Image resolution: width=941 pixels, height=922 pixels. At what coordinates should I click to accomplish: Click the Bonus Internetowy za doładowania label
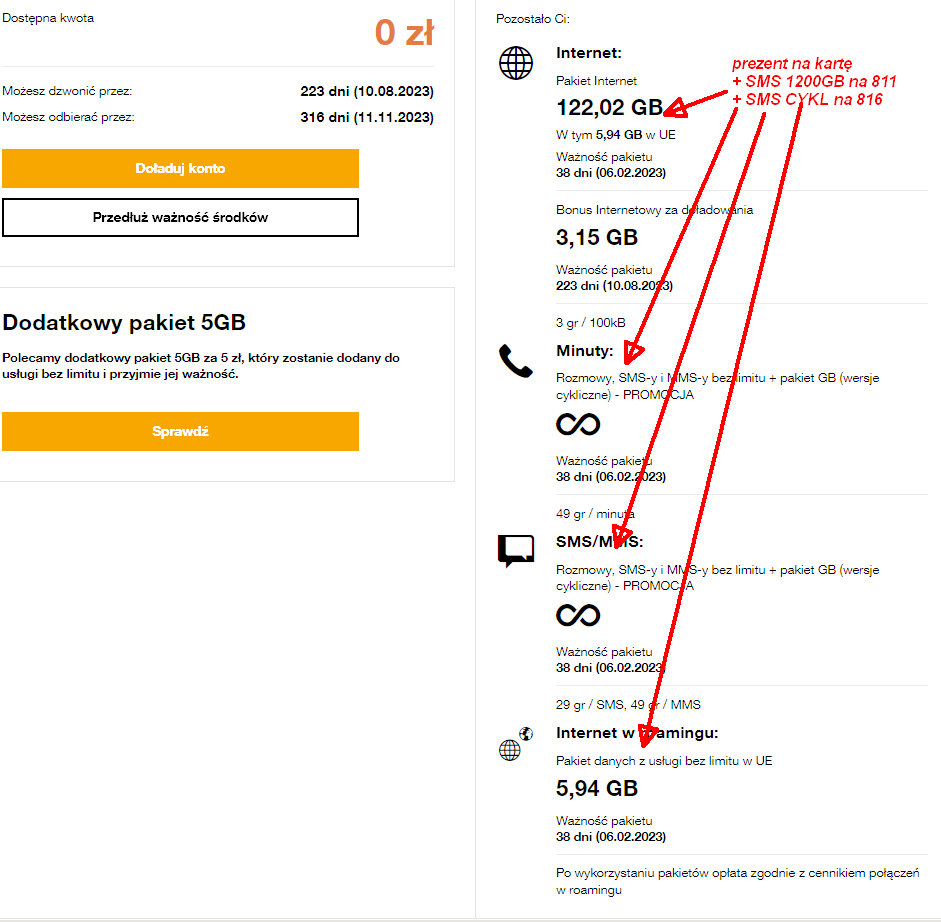[x=654, y=210]
